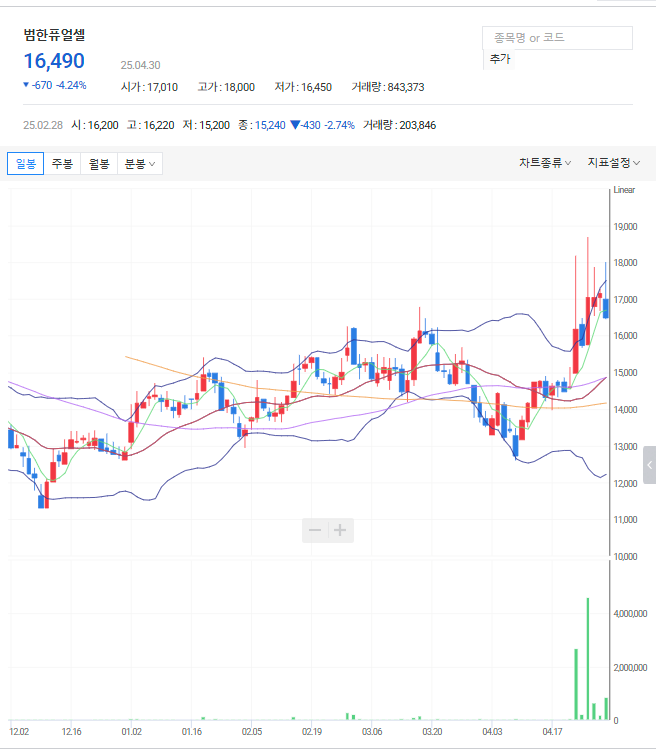Select the 일봉 daily chart tab
Screen dimensions: 656x750
[x=26, y=164]
